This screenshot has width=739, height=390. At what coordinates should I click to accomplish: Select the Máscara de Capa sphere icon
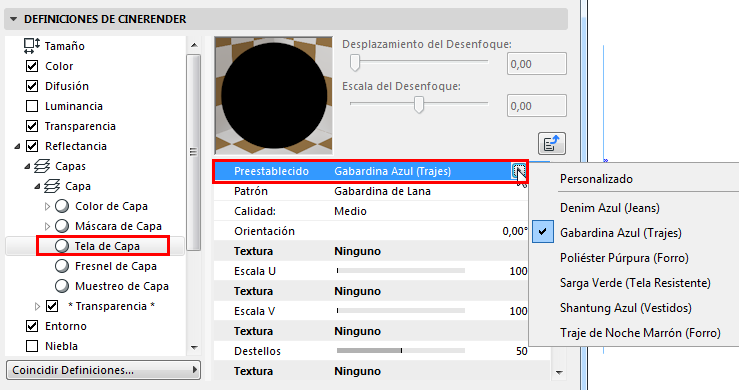[62, 226]
